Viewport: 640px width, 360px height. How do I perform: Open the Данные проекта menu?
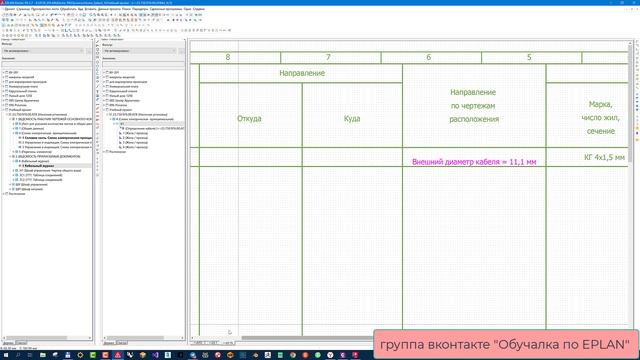[109, 9]
